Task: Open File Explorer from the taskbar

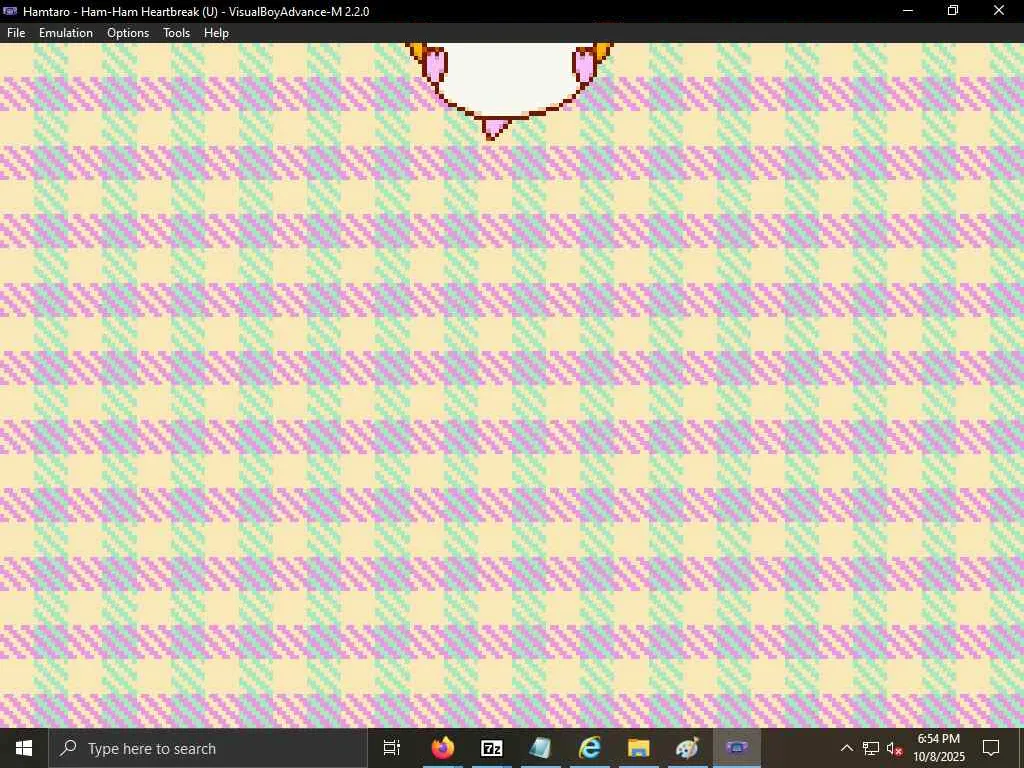Action: pos(639,748)
